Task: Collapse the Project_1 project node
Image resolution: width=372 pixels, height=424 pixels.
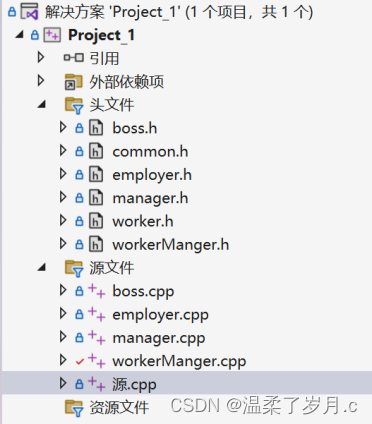Action: pyautogui.click(x=20, y=35)
